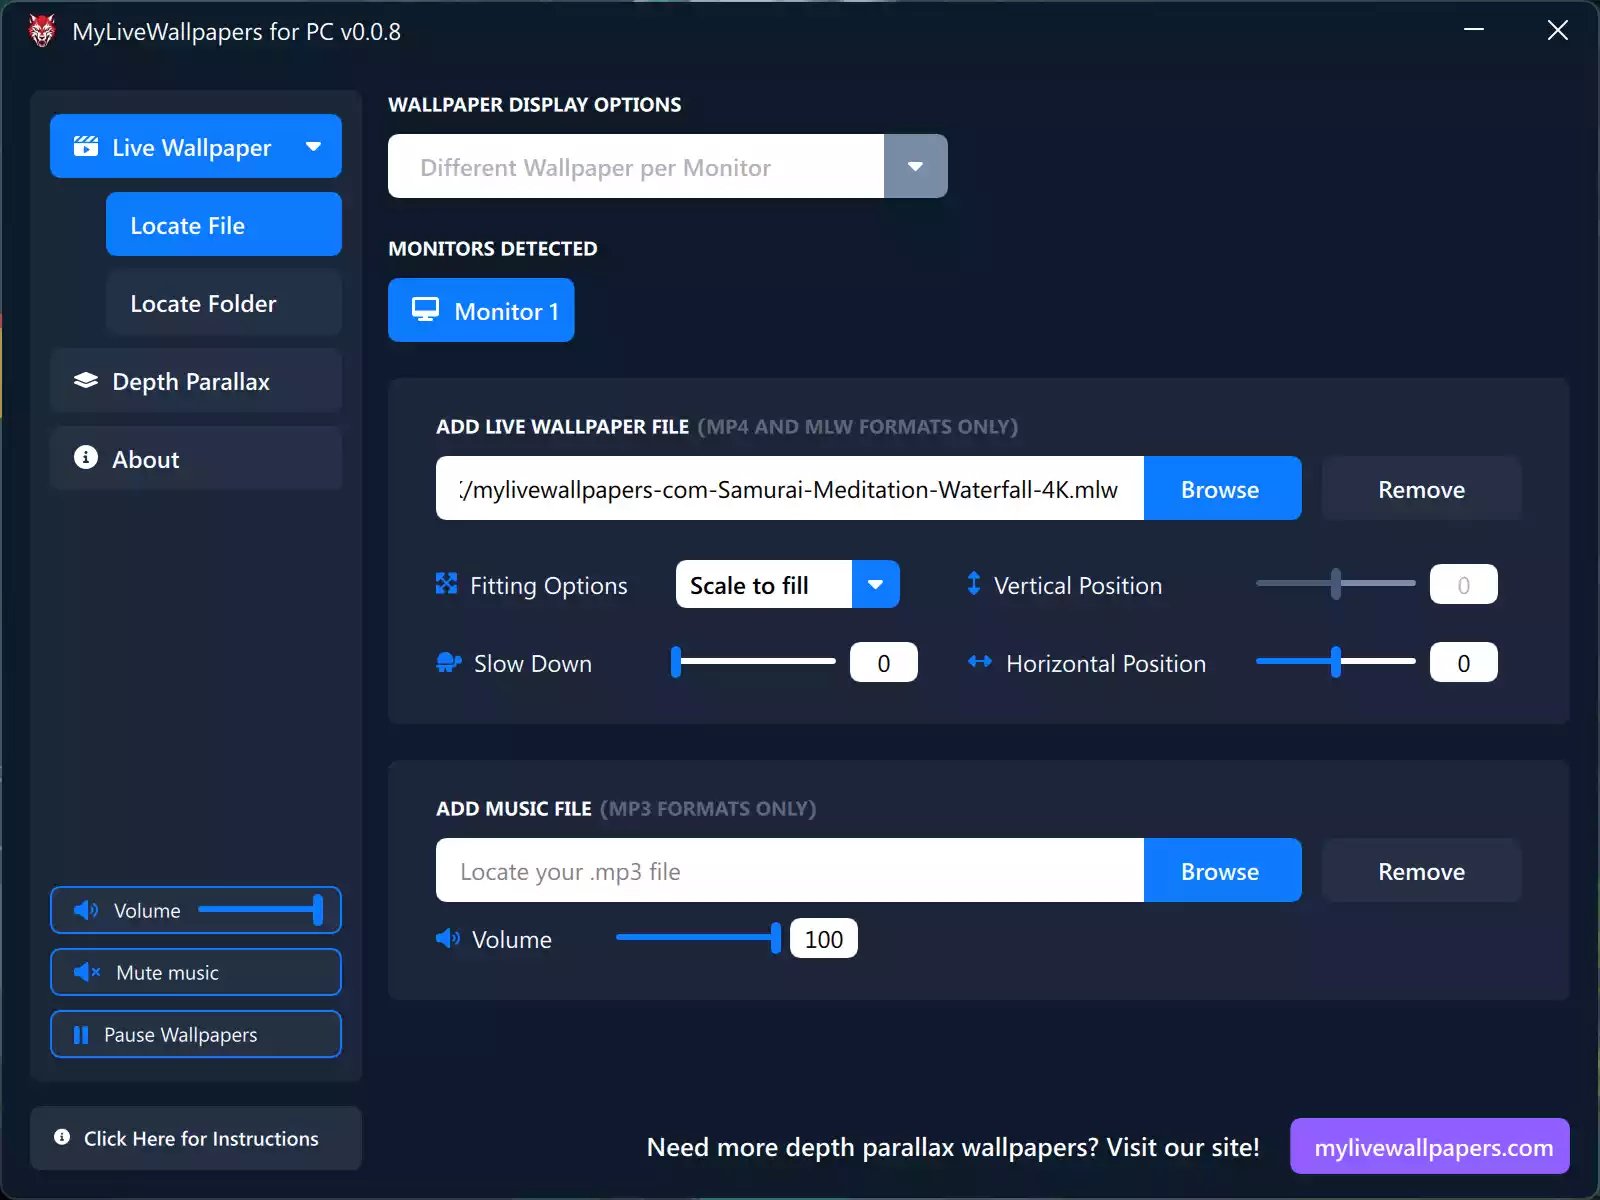Image resolution: width=1600 pixels, height=1200 pixels.
Task: Click the About info icon
Action: click(86, 458)
